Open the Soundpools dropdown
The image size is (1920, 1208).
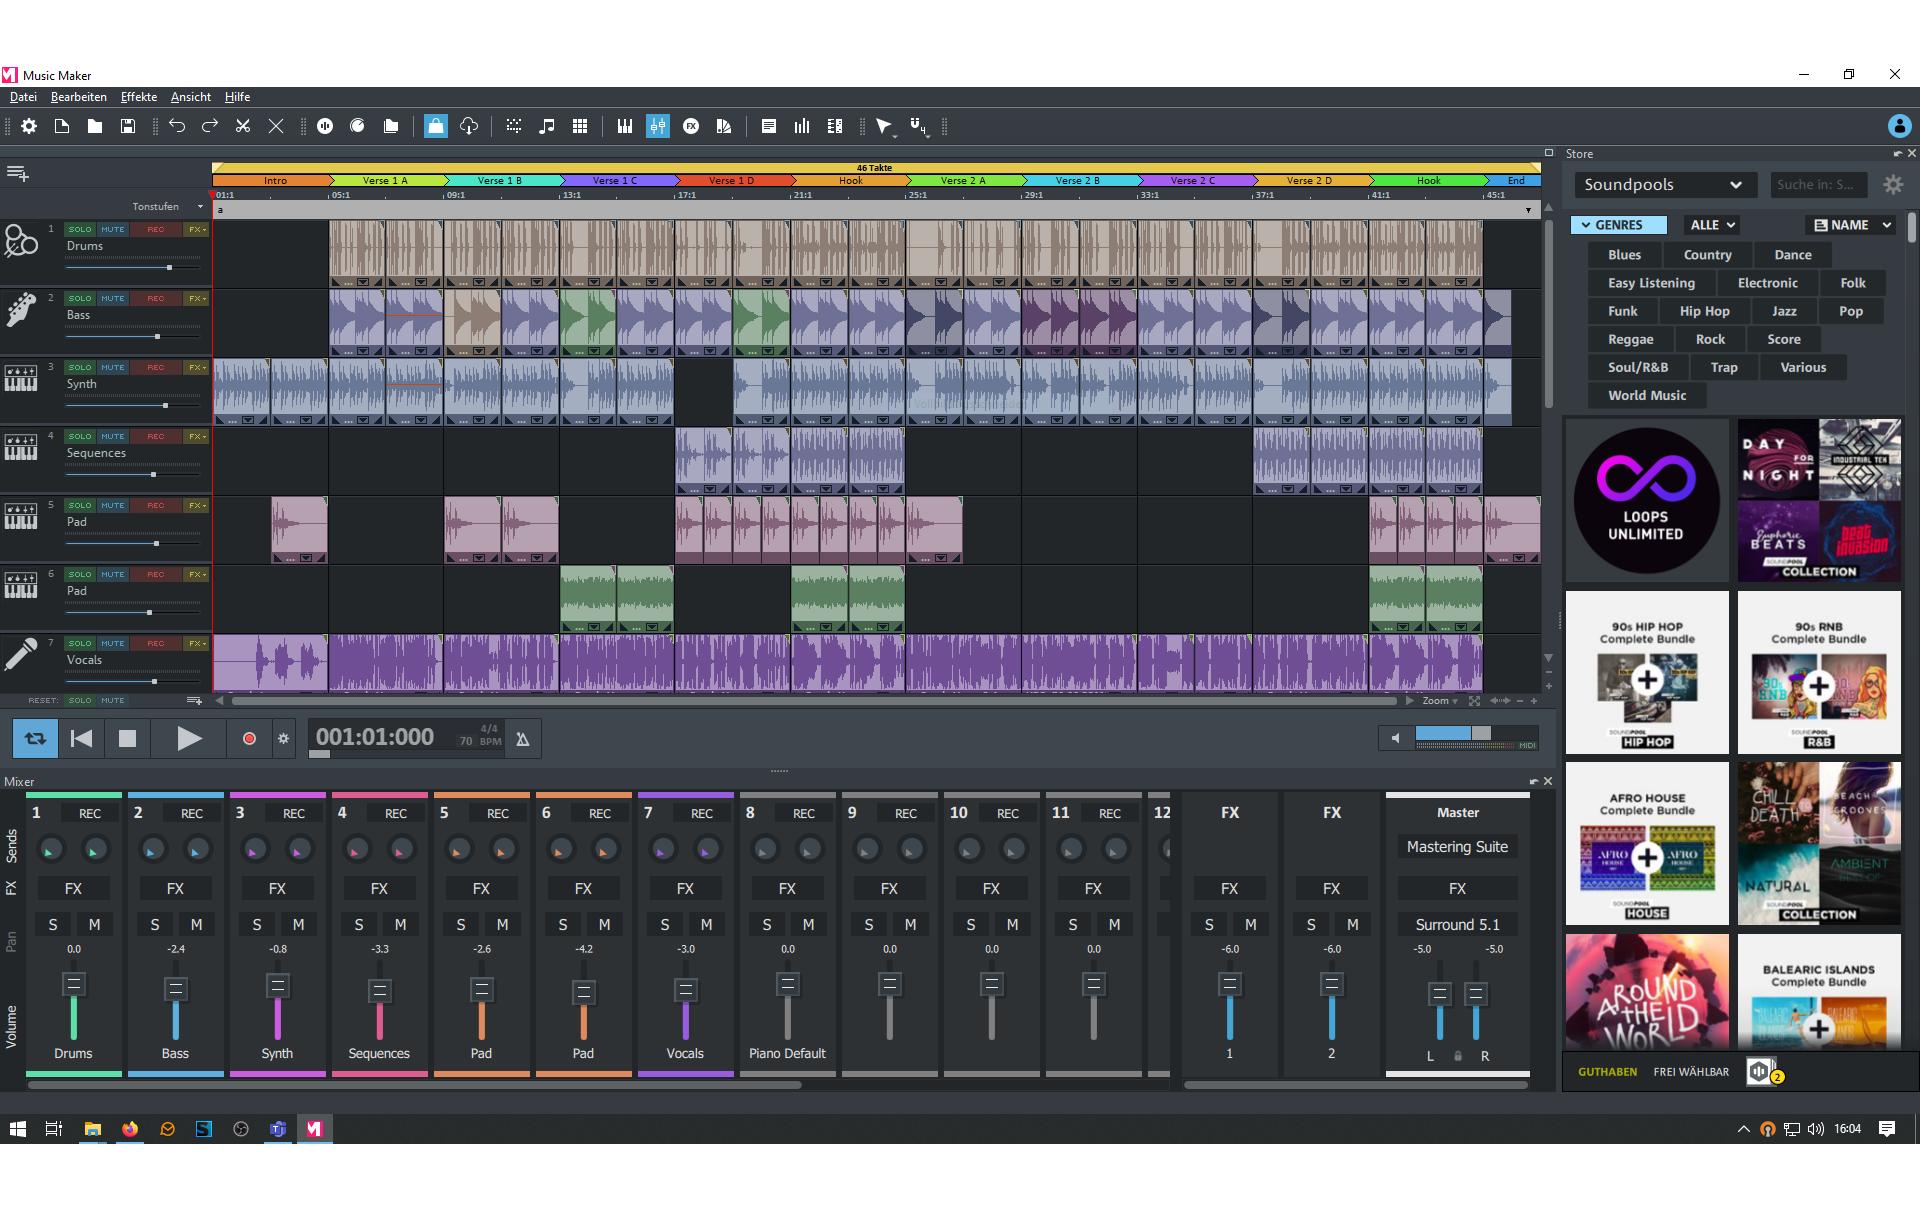[1664, 185]
